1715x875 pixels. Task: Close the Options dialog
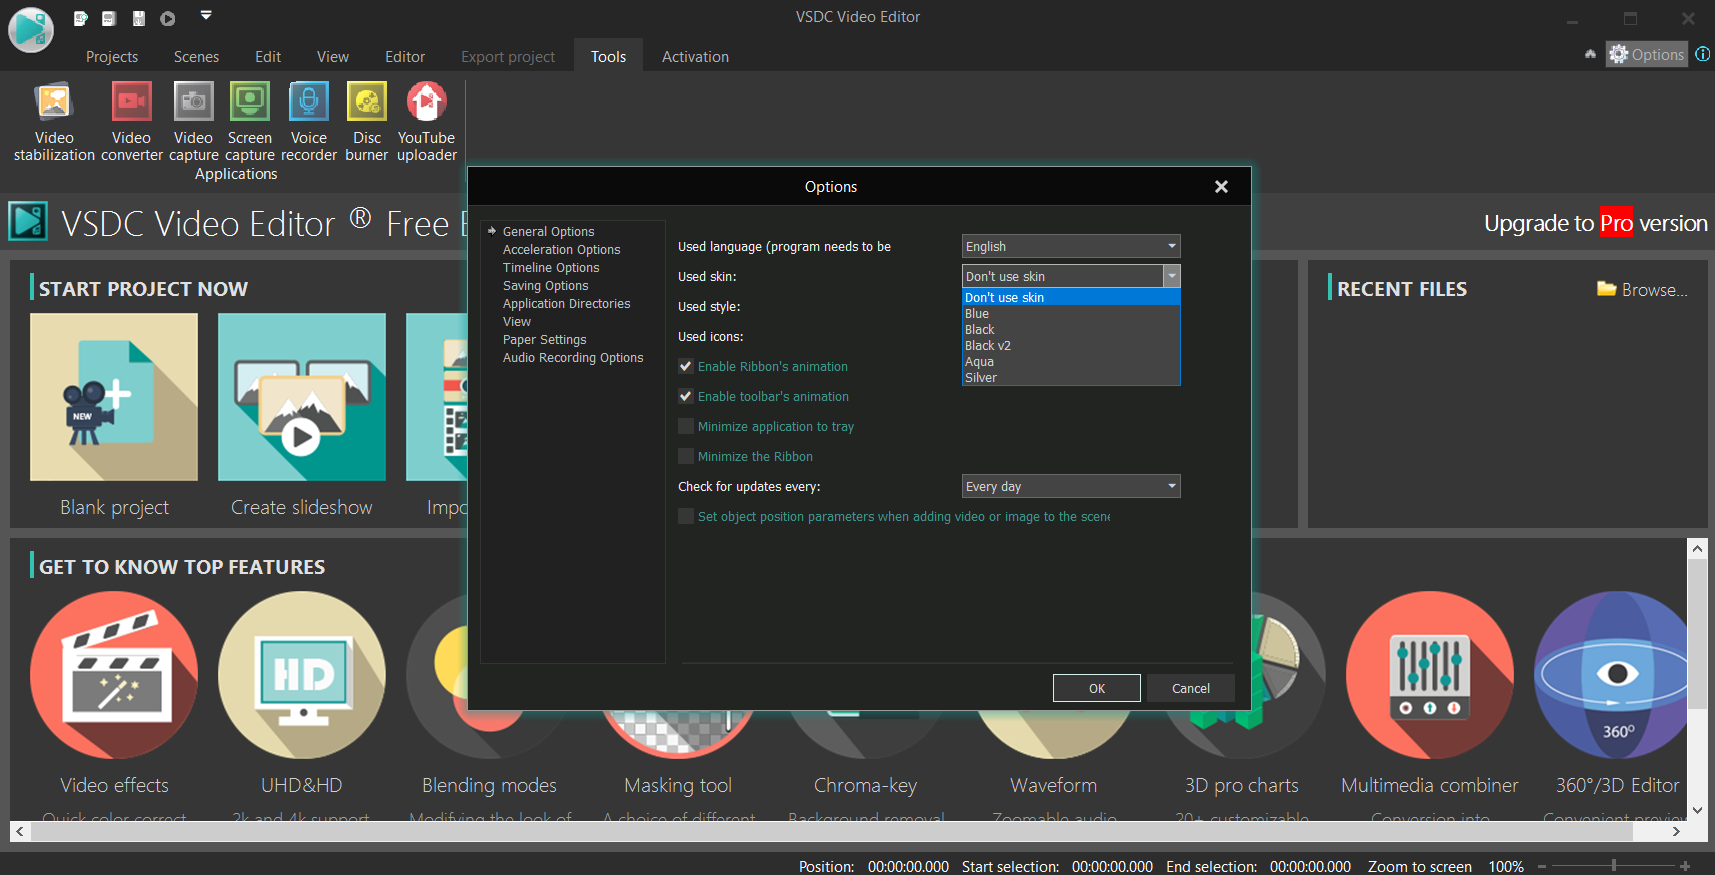pos(1221,187)
